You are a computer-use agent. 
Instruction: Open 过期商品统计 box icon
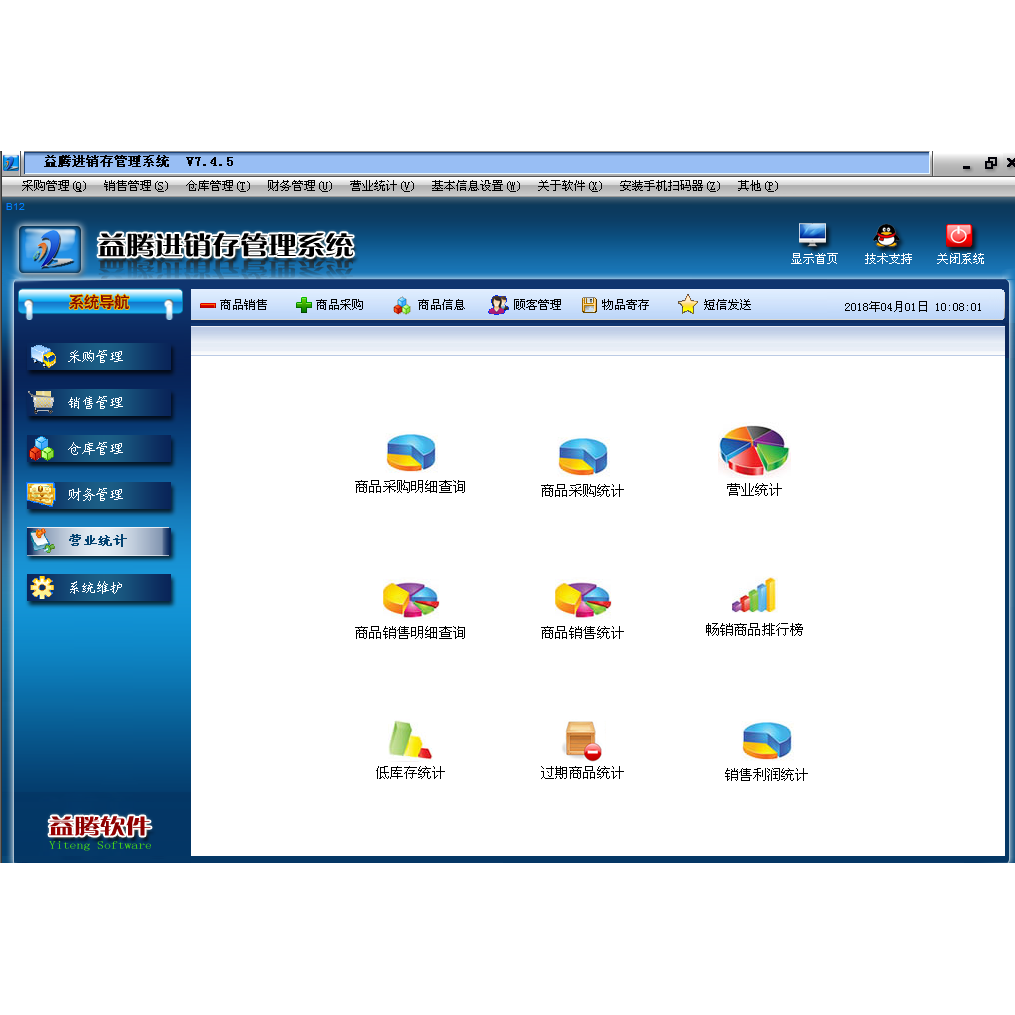pos(583,740)
